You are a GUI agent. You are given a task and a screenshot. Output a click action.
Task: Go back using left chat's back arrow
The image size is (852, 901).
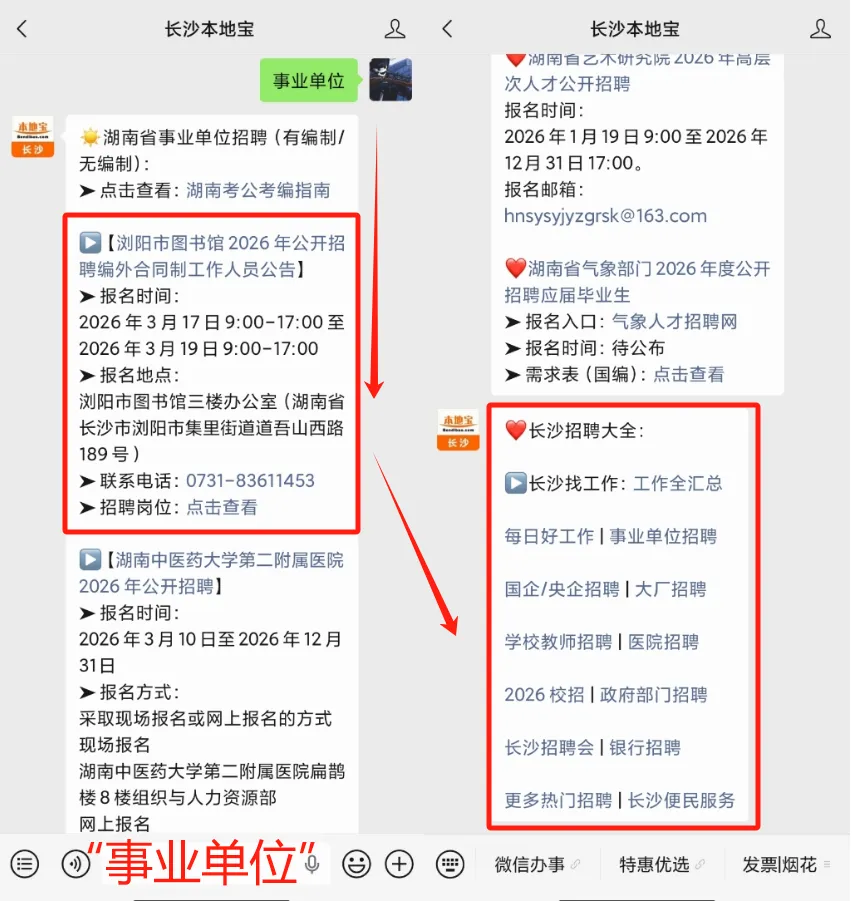pos(22,29)
